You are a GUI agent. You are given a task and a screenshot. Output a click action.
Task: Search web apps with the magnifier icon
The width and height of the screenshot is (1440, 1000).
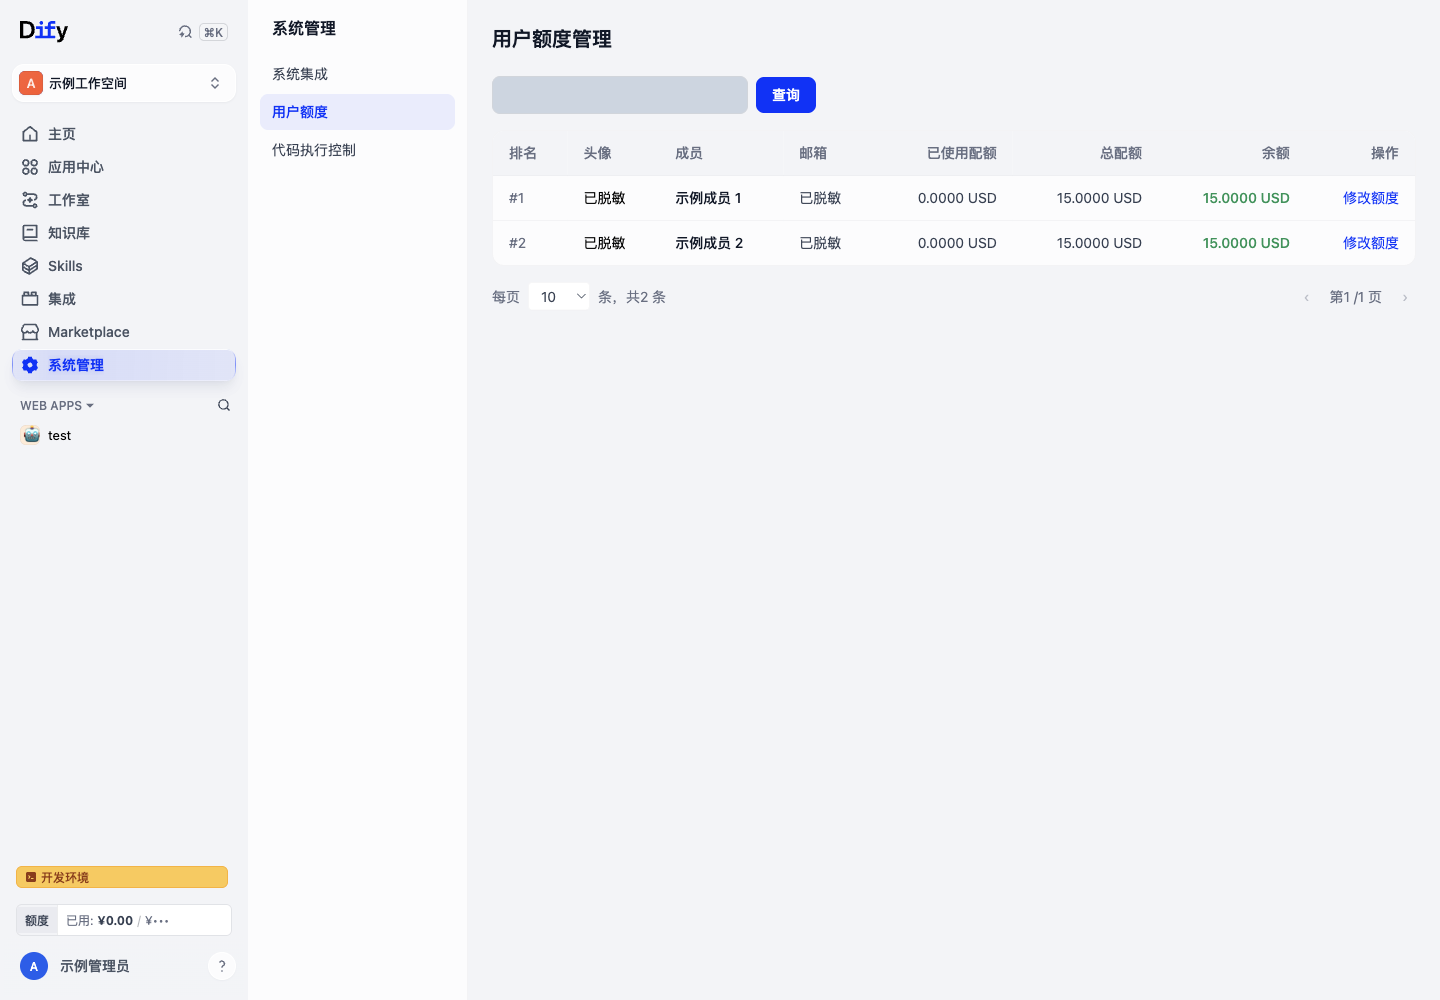click(224, 405)
